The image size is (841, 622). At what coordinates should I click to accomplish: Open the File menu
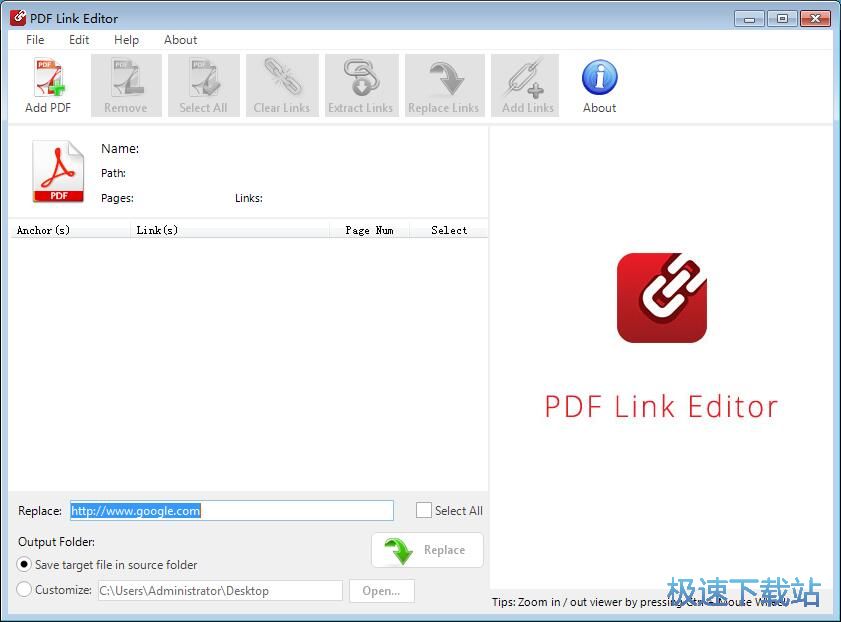pyautogui.click(x=34, y=40)
